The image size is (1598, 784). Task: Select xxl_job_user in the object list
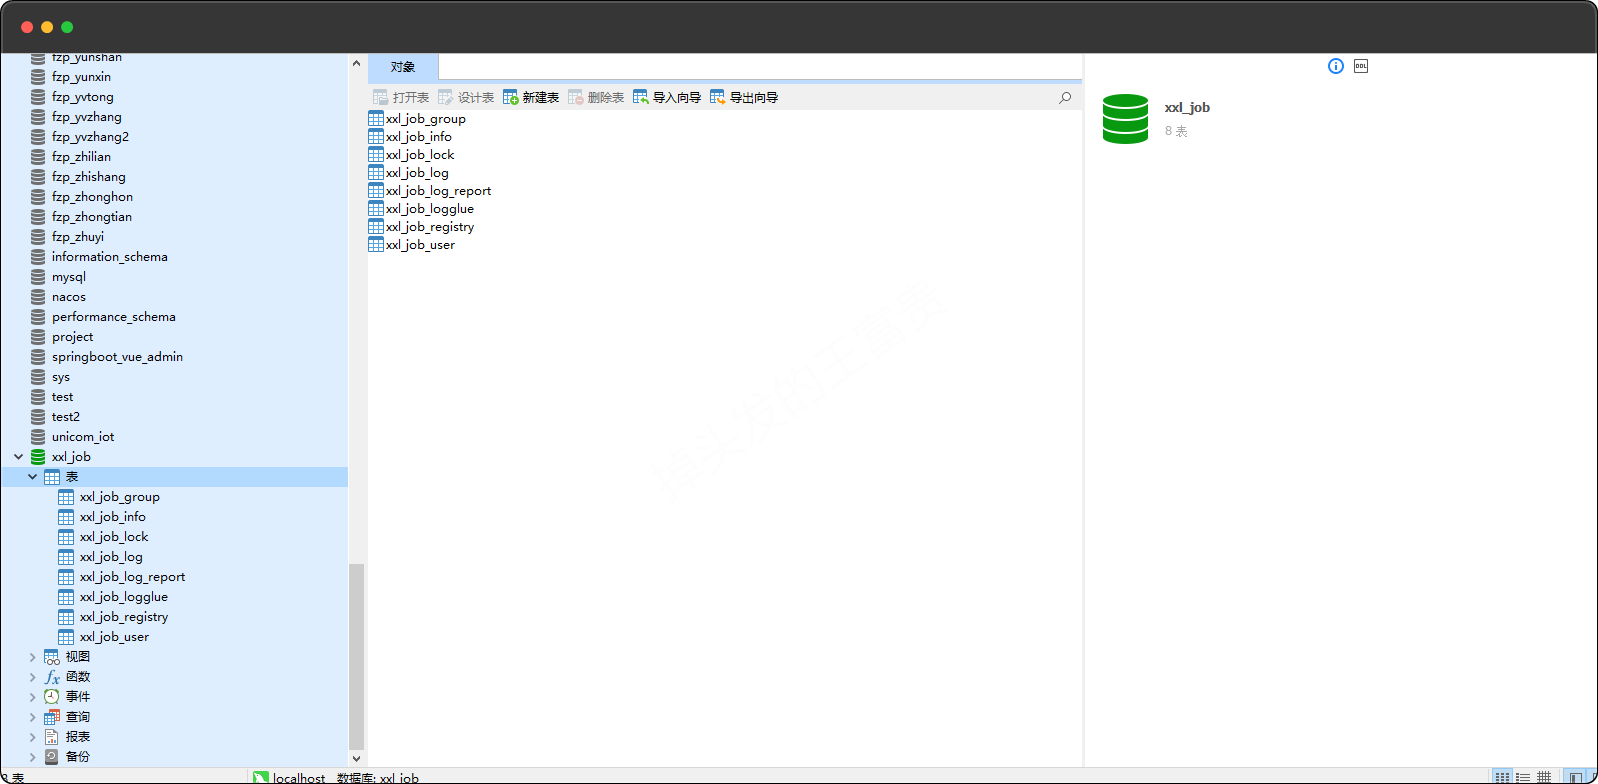point(412,245)
